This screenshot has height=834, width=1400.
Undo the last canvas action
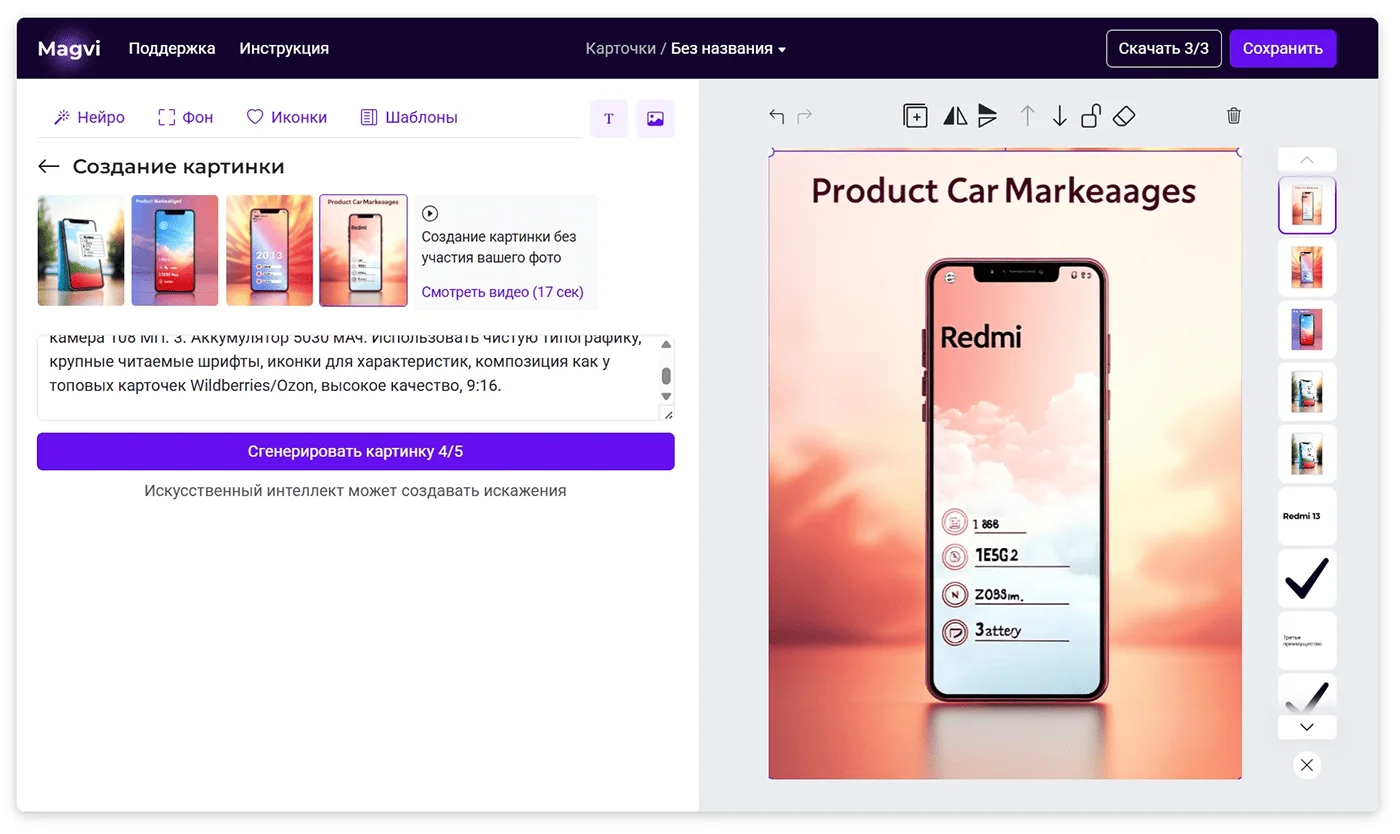(x=776, y=117)
